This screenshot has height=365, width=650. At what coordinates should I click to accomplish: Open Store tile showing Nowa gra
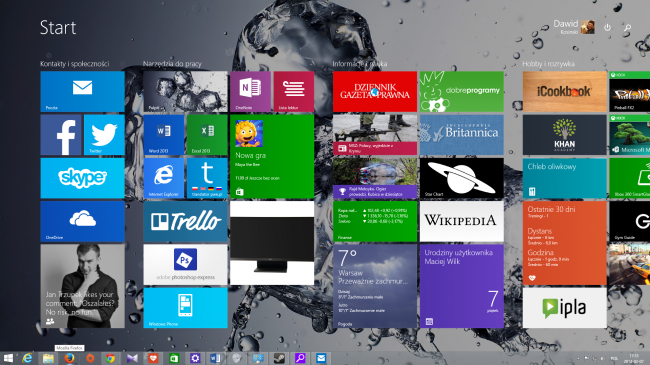coord(272,156)
